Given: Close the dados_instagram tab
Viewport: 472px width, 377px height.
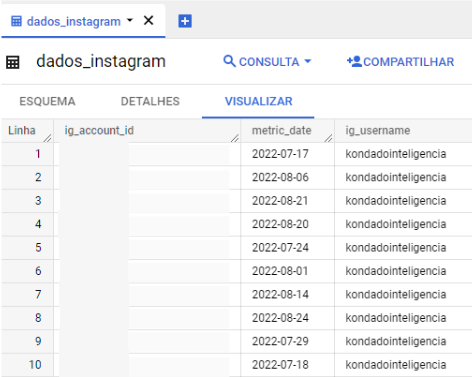Looking at the screenshot, I should [x=148, y=21].
